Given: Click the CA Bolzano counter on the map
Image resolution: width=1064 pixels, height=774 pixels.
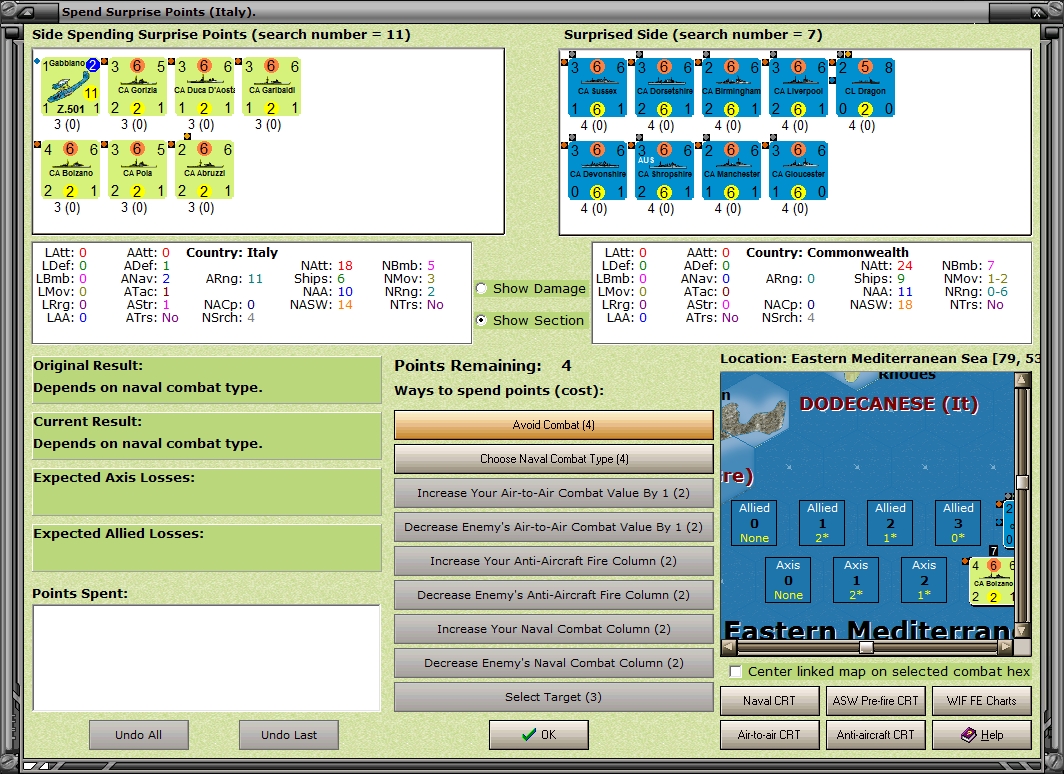Looking at the screenshot, I should (x=991, y=581).
